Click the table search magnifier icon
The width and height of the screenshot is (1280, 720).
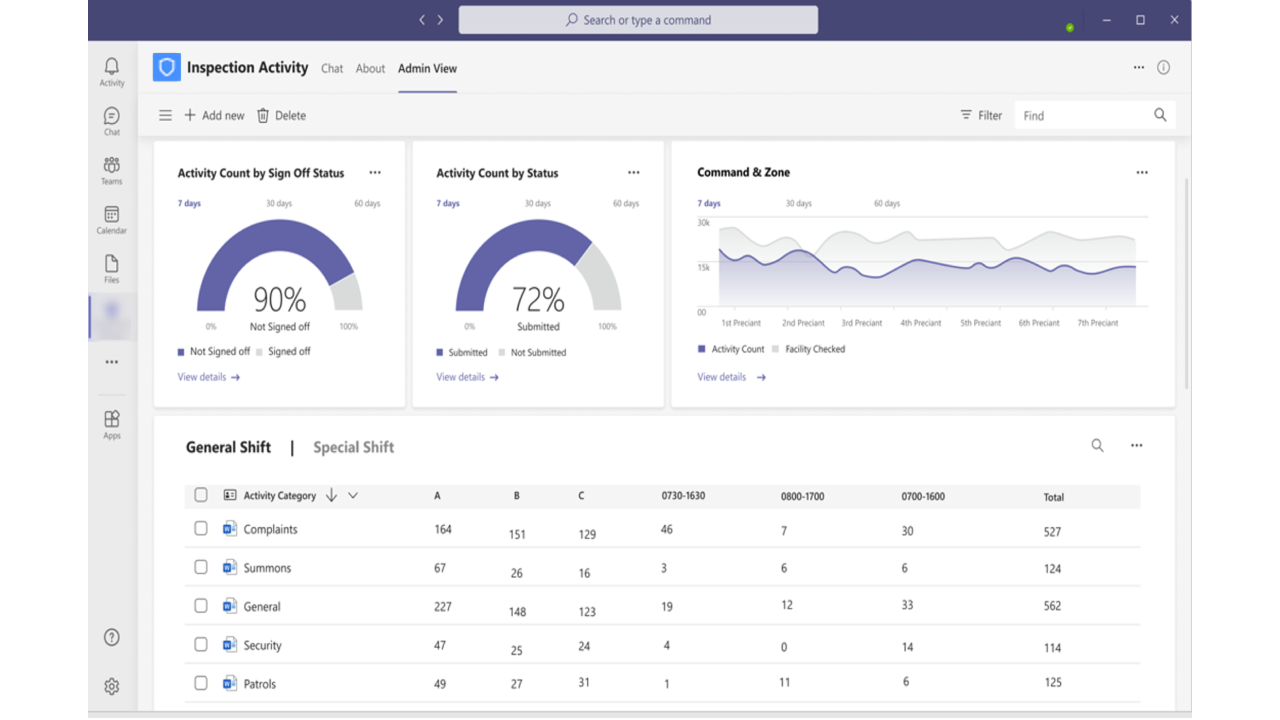point(1097,446)
